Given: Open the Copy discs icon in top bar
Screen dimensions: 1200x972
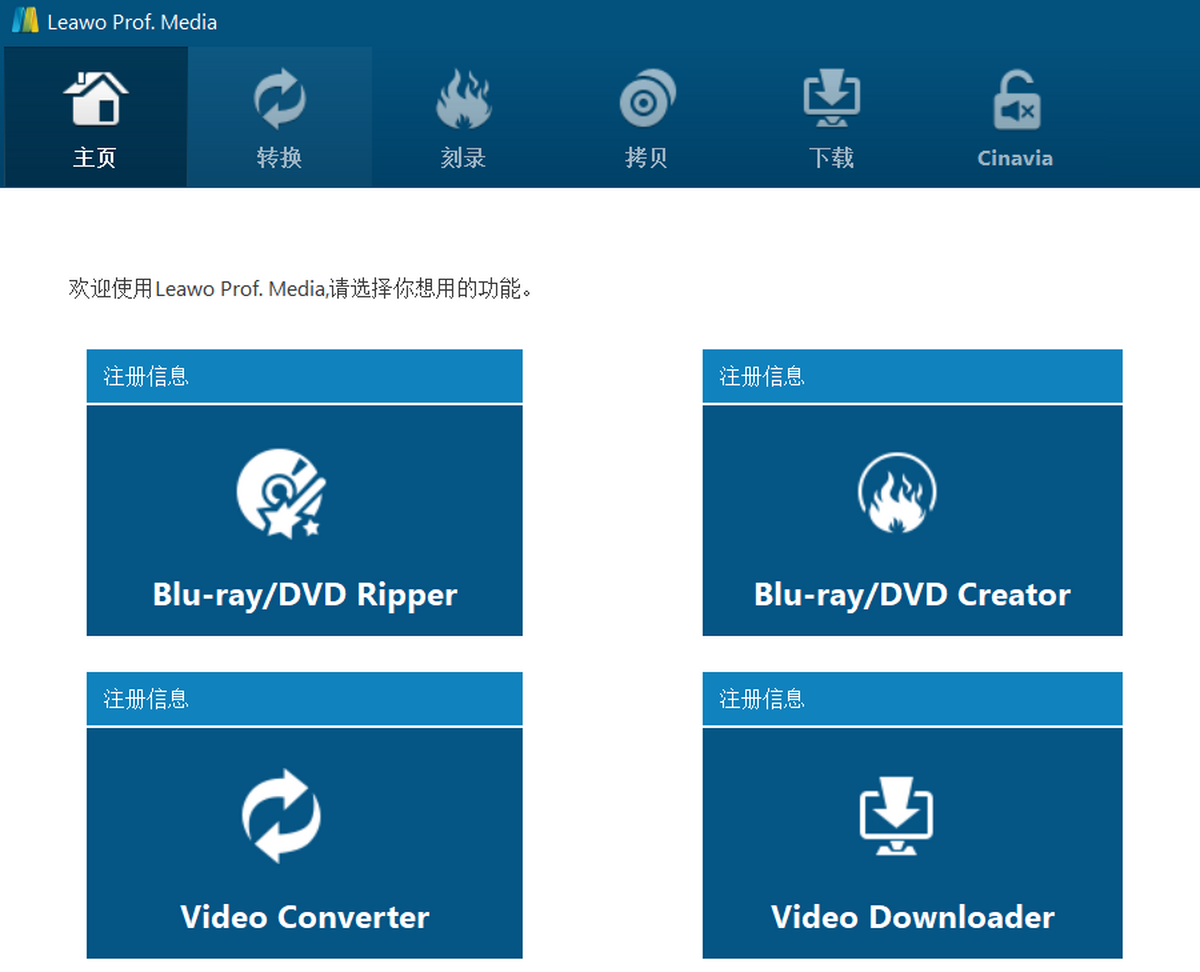Looking at the screenshot, I should click(x=647, y=99).
